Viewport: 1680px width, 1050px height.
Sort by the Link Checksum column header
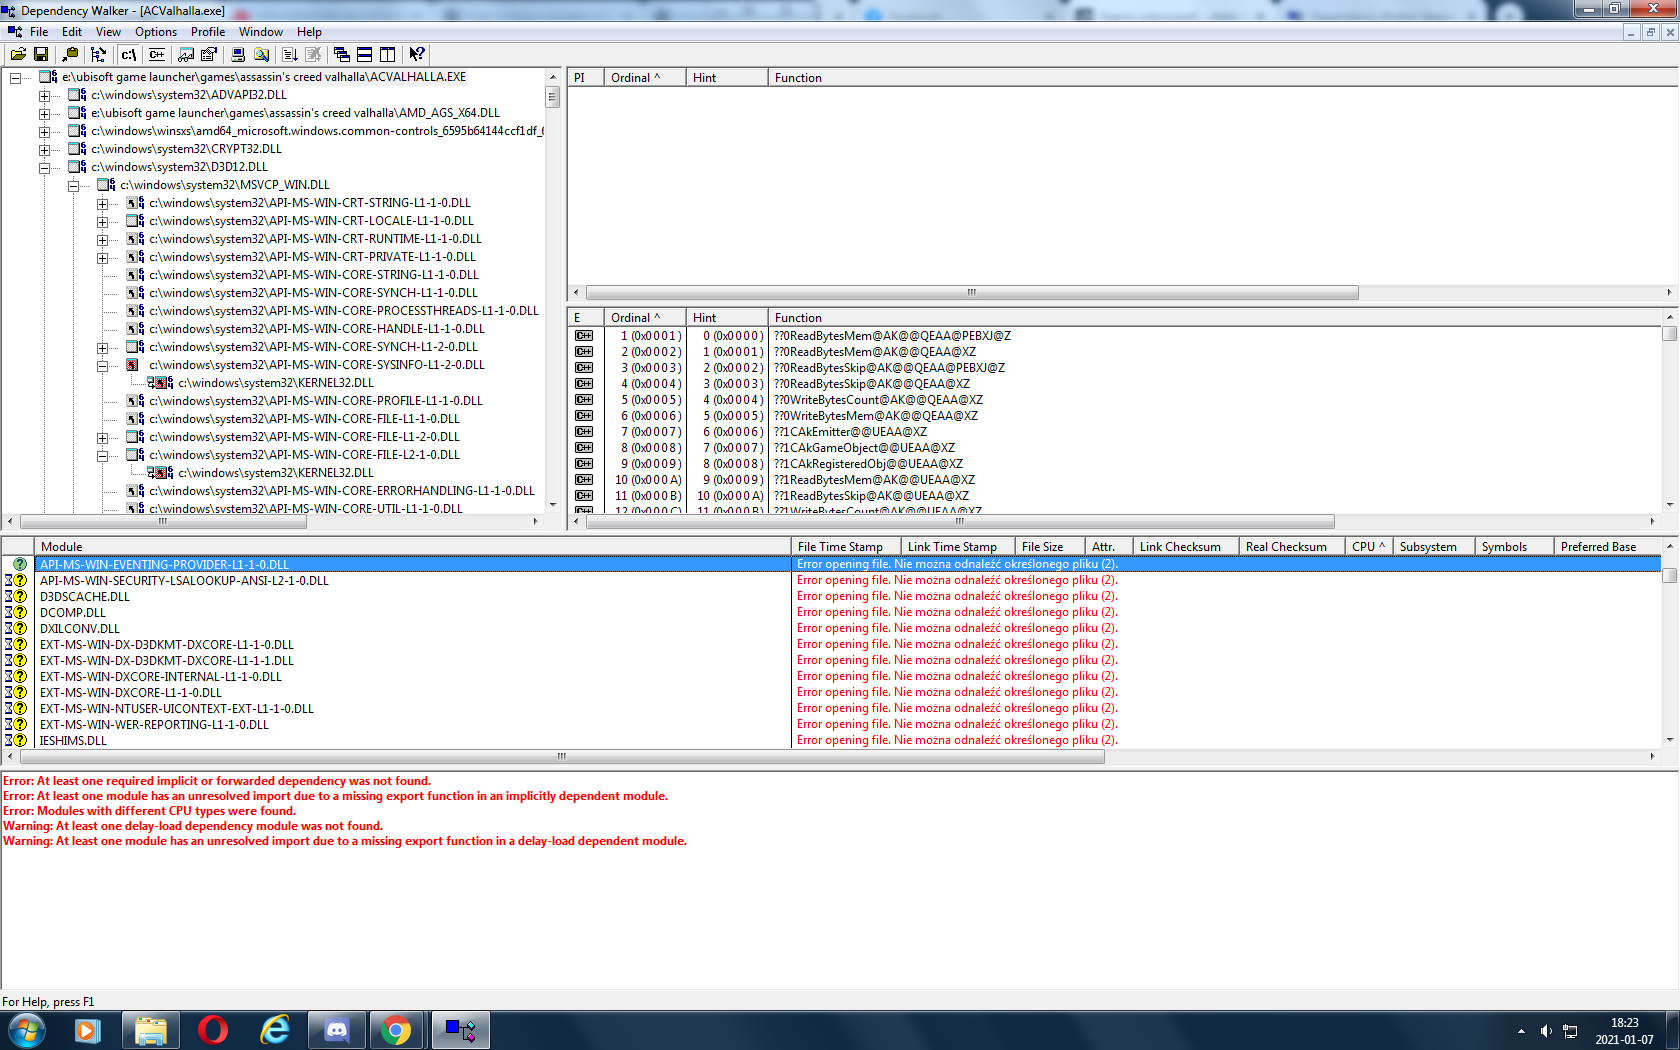click(x=1186, y=547)
